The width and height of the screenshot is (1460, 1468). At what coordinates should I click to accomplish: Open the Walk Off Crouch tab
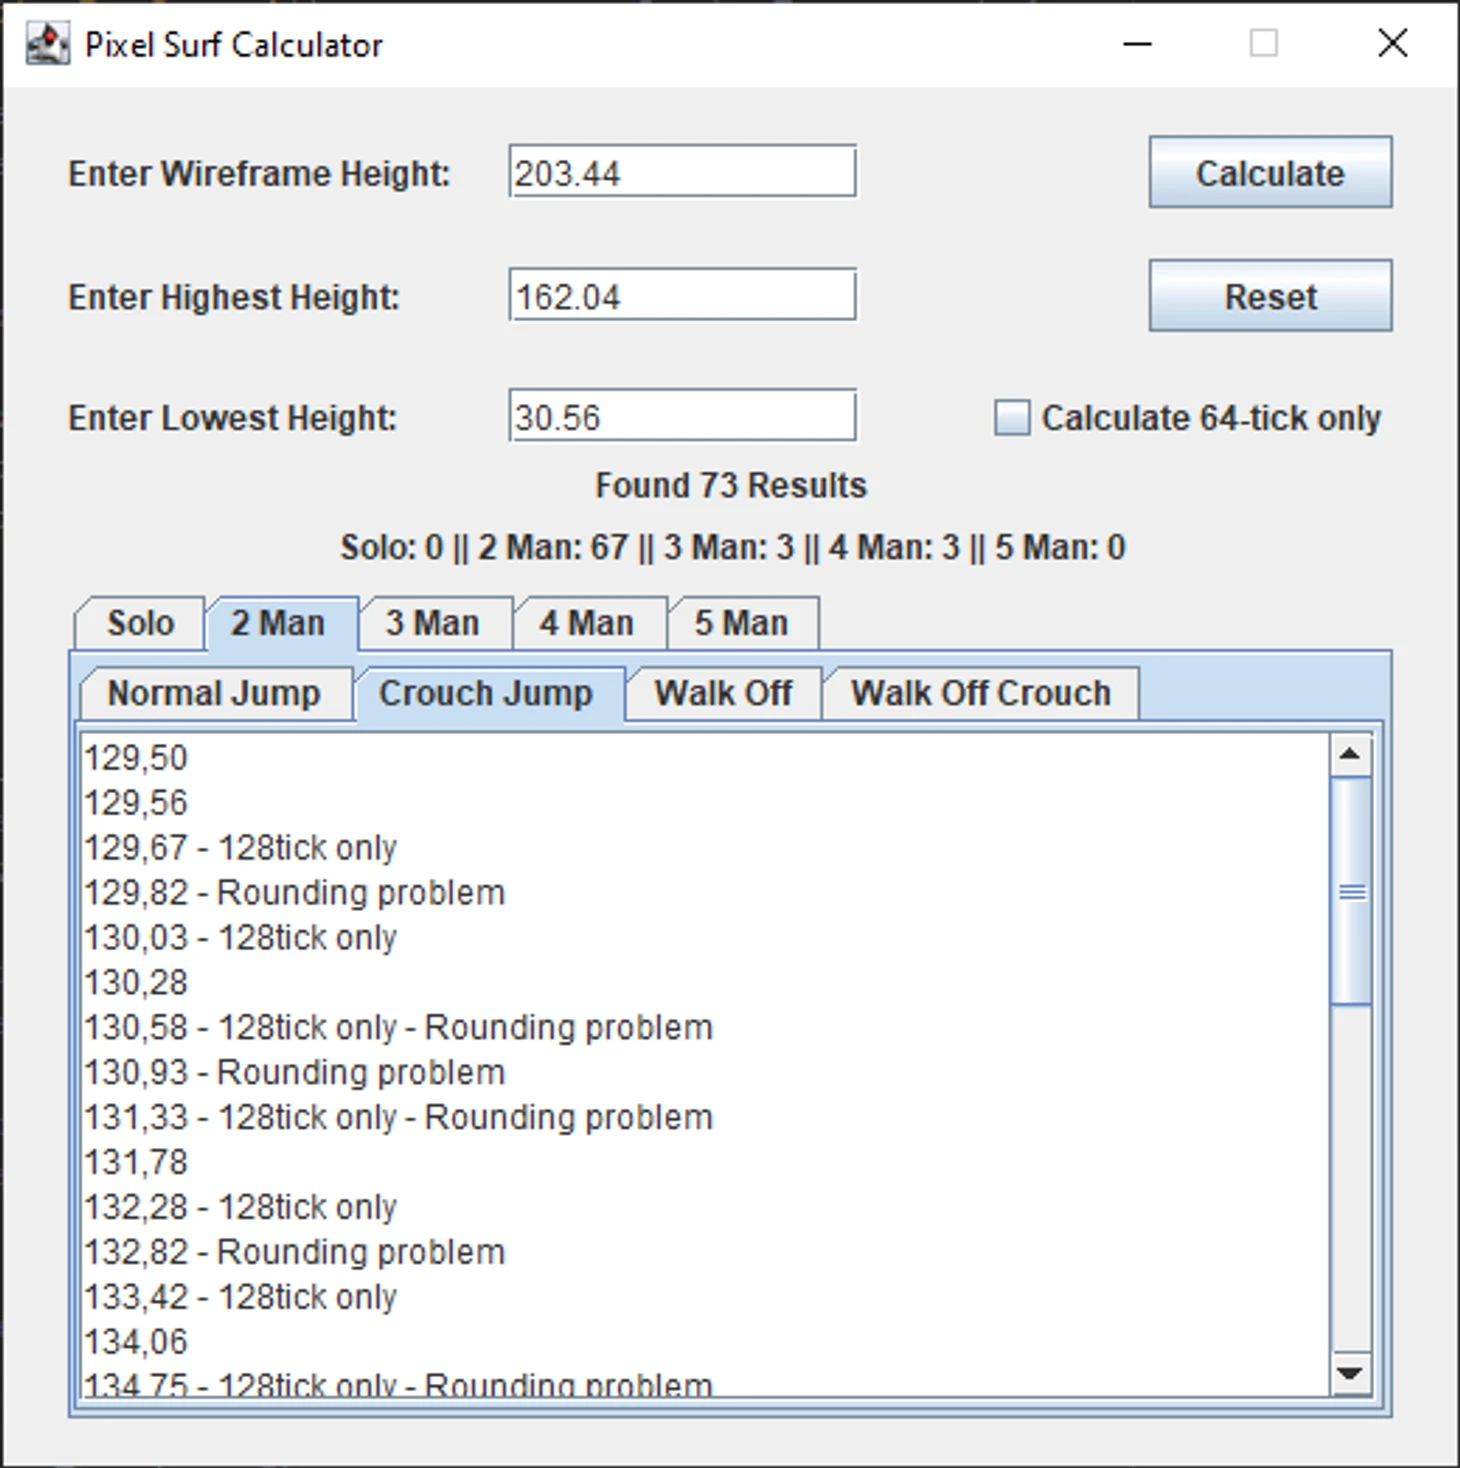980,694
